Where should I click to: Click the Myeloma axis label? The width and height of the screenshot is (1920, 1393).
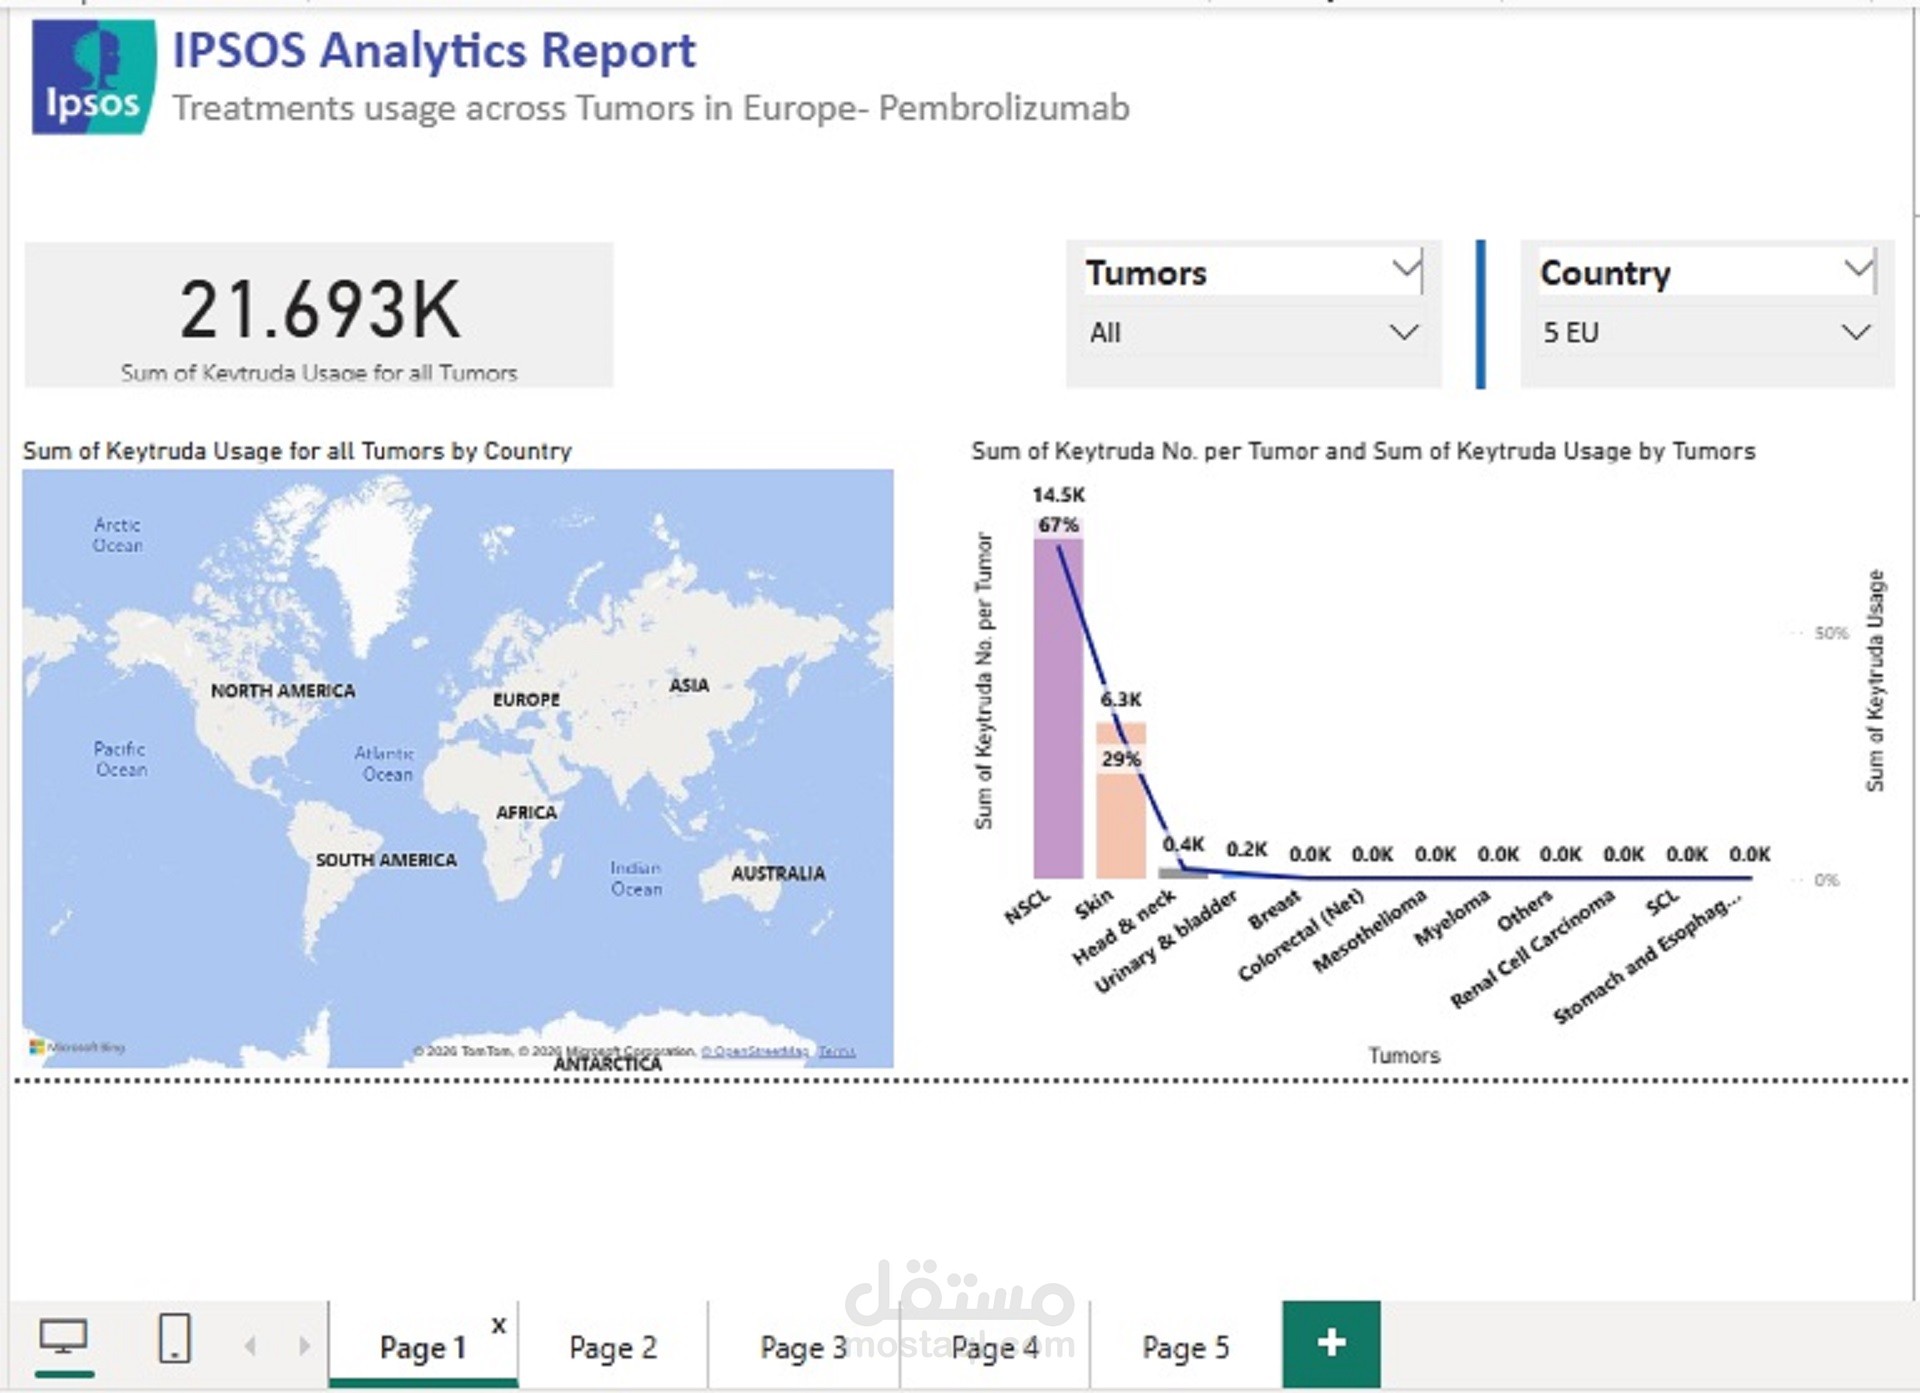[1452, 918]
